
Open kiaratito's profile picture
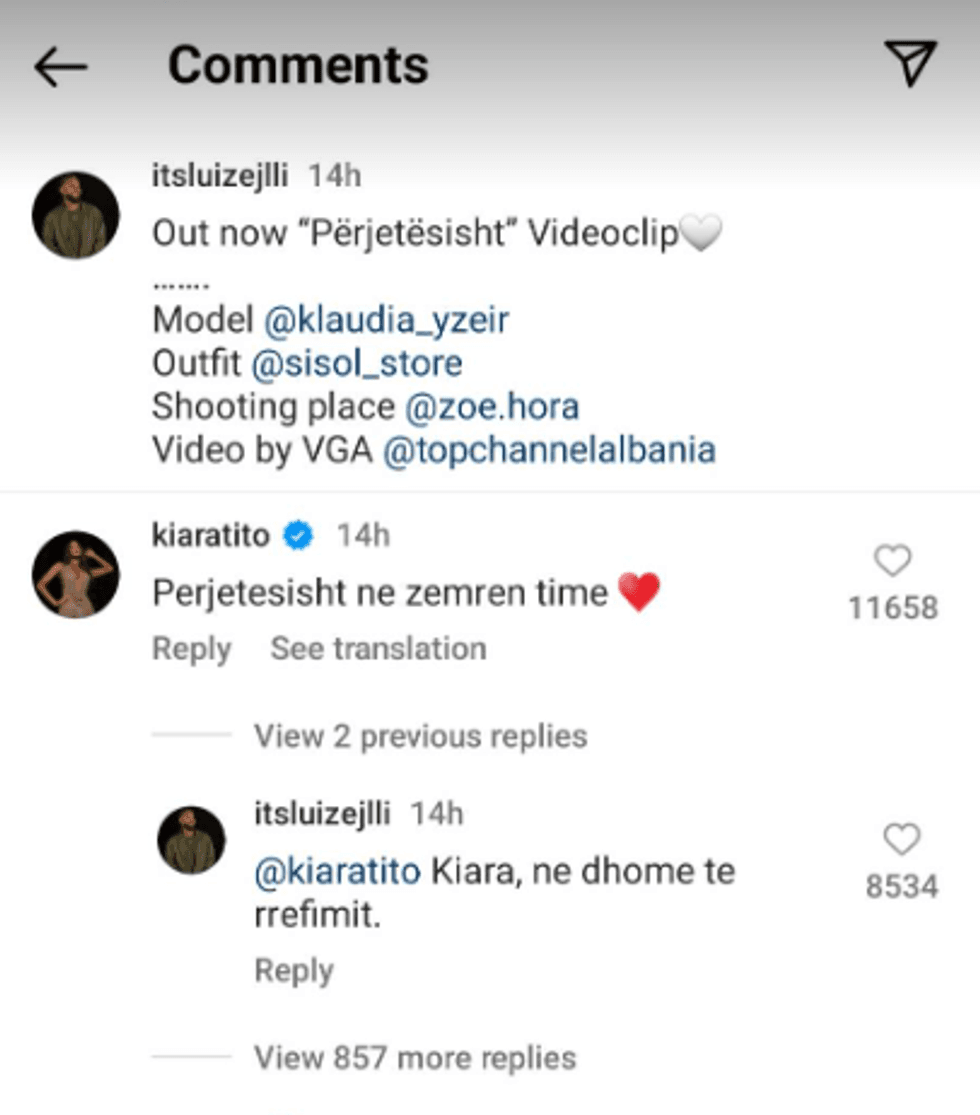tap(76, 574)
